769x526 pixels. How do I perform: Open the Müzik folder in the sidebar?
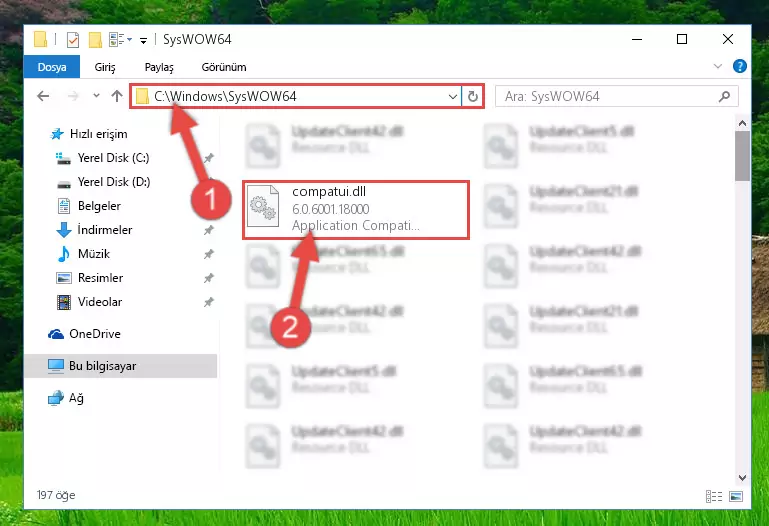pyautogui.click(x=93, y=254)
